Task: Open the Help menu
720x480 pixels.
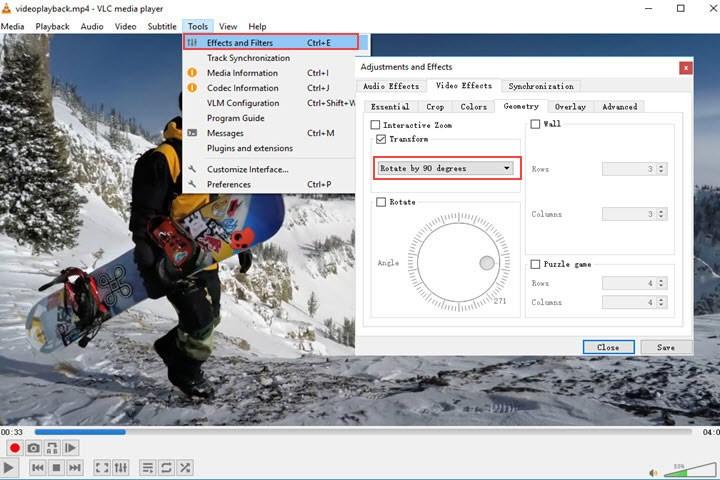Action: click(257, 27)
